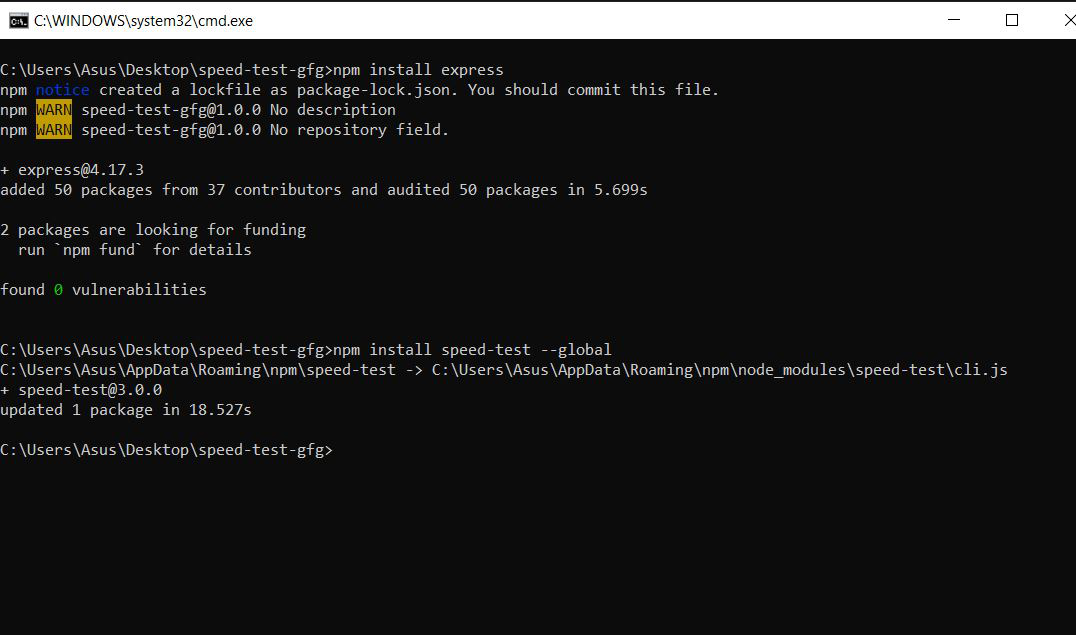
Task: Click the cmd.exe icon in the title bar
Action: pyautogui.click(x=19, y=21)
